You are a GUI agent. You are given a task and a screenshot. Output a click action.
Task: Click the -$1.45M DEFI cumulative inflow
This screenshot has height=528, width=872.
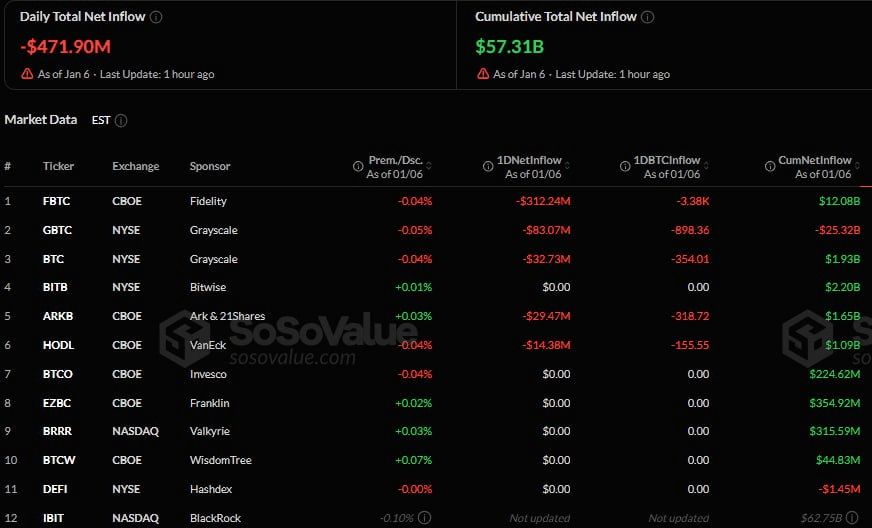[840, 490]
